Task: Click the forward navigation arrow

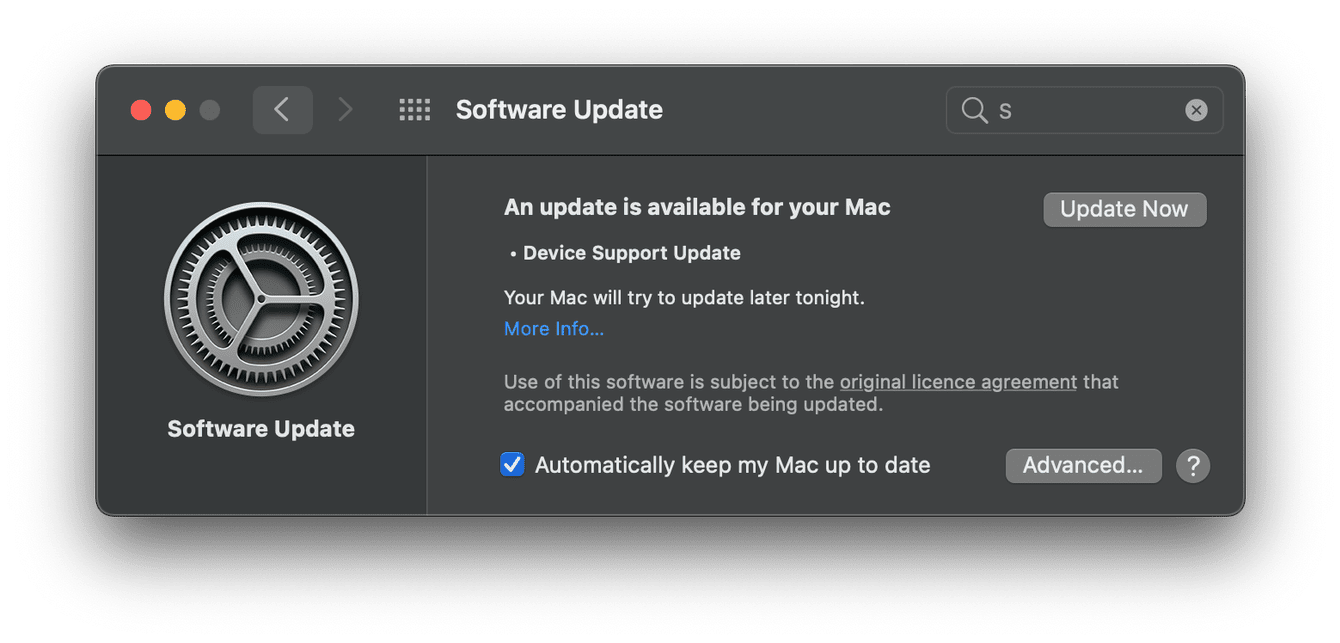Action: pyautogui.click(x=345, y=109)
